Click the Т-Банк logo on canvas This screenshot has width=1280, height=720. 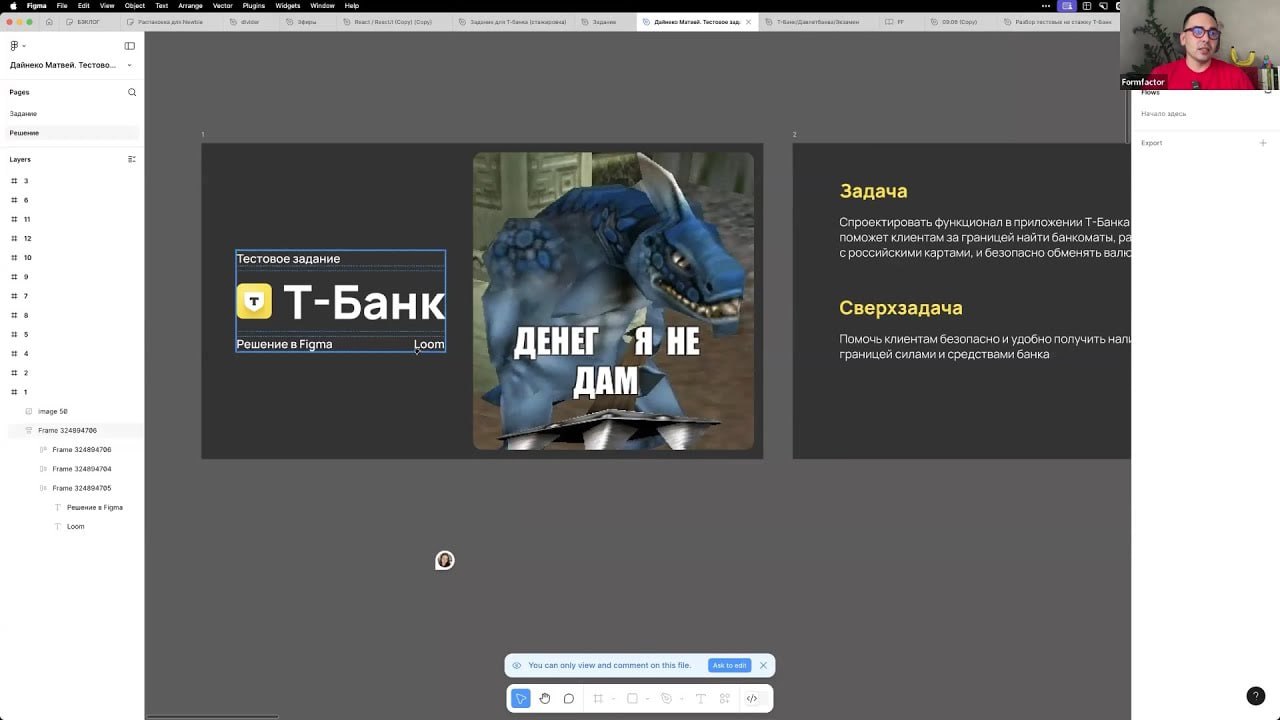pyautogui.click(x=340, y=302)
